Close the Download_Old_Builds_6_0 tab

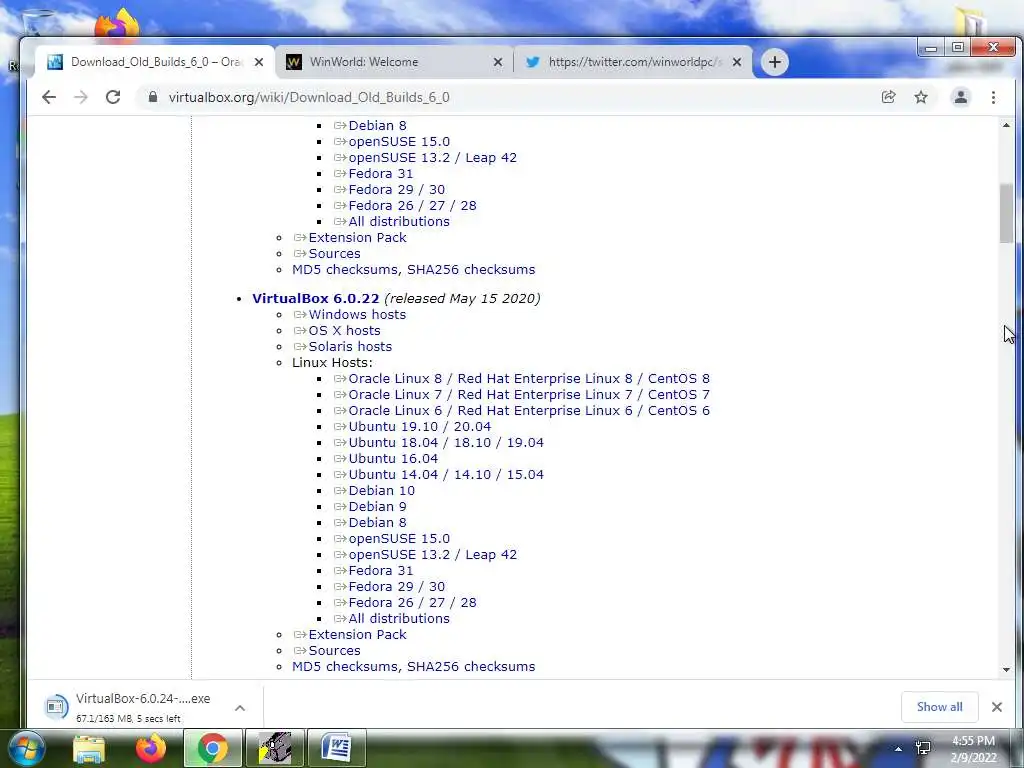coord(259,62)
